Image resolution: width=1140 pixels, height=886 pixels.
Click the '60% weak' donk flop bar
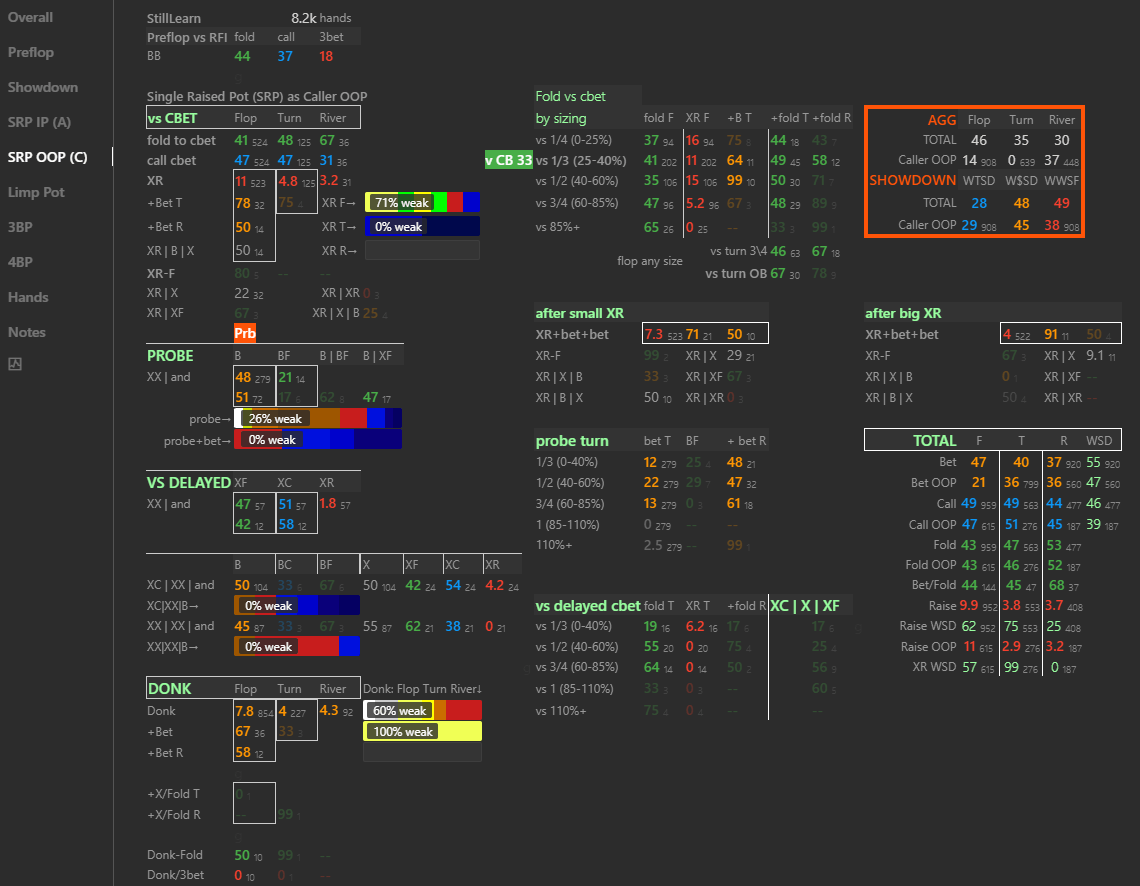(422, 710)
